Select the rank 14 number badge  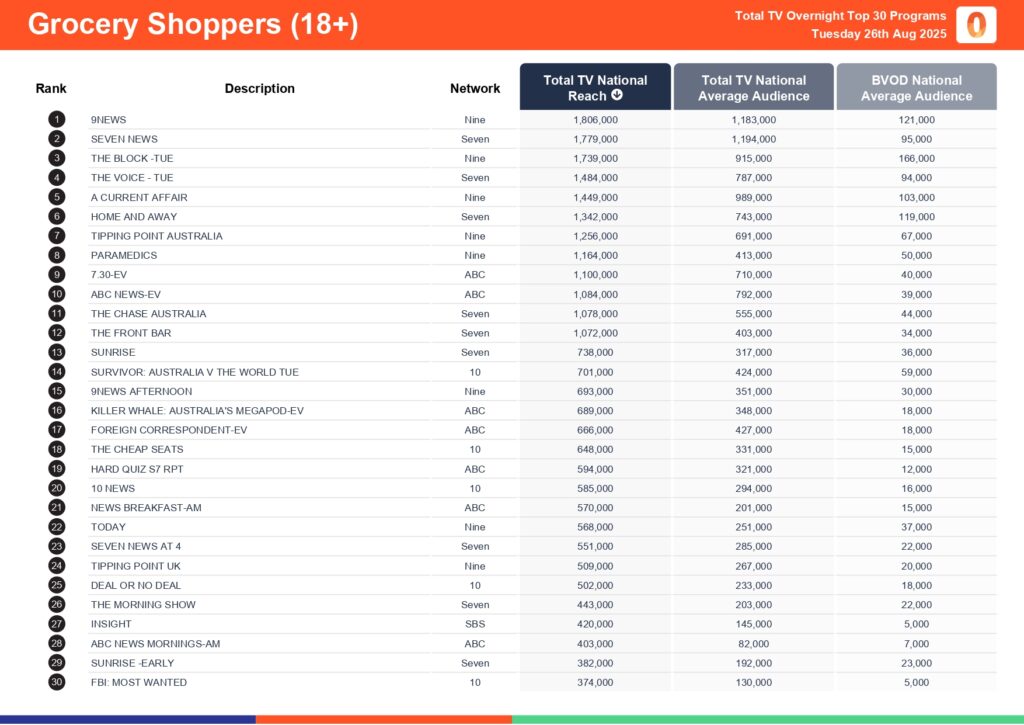coord(56,372)
